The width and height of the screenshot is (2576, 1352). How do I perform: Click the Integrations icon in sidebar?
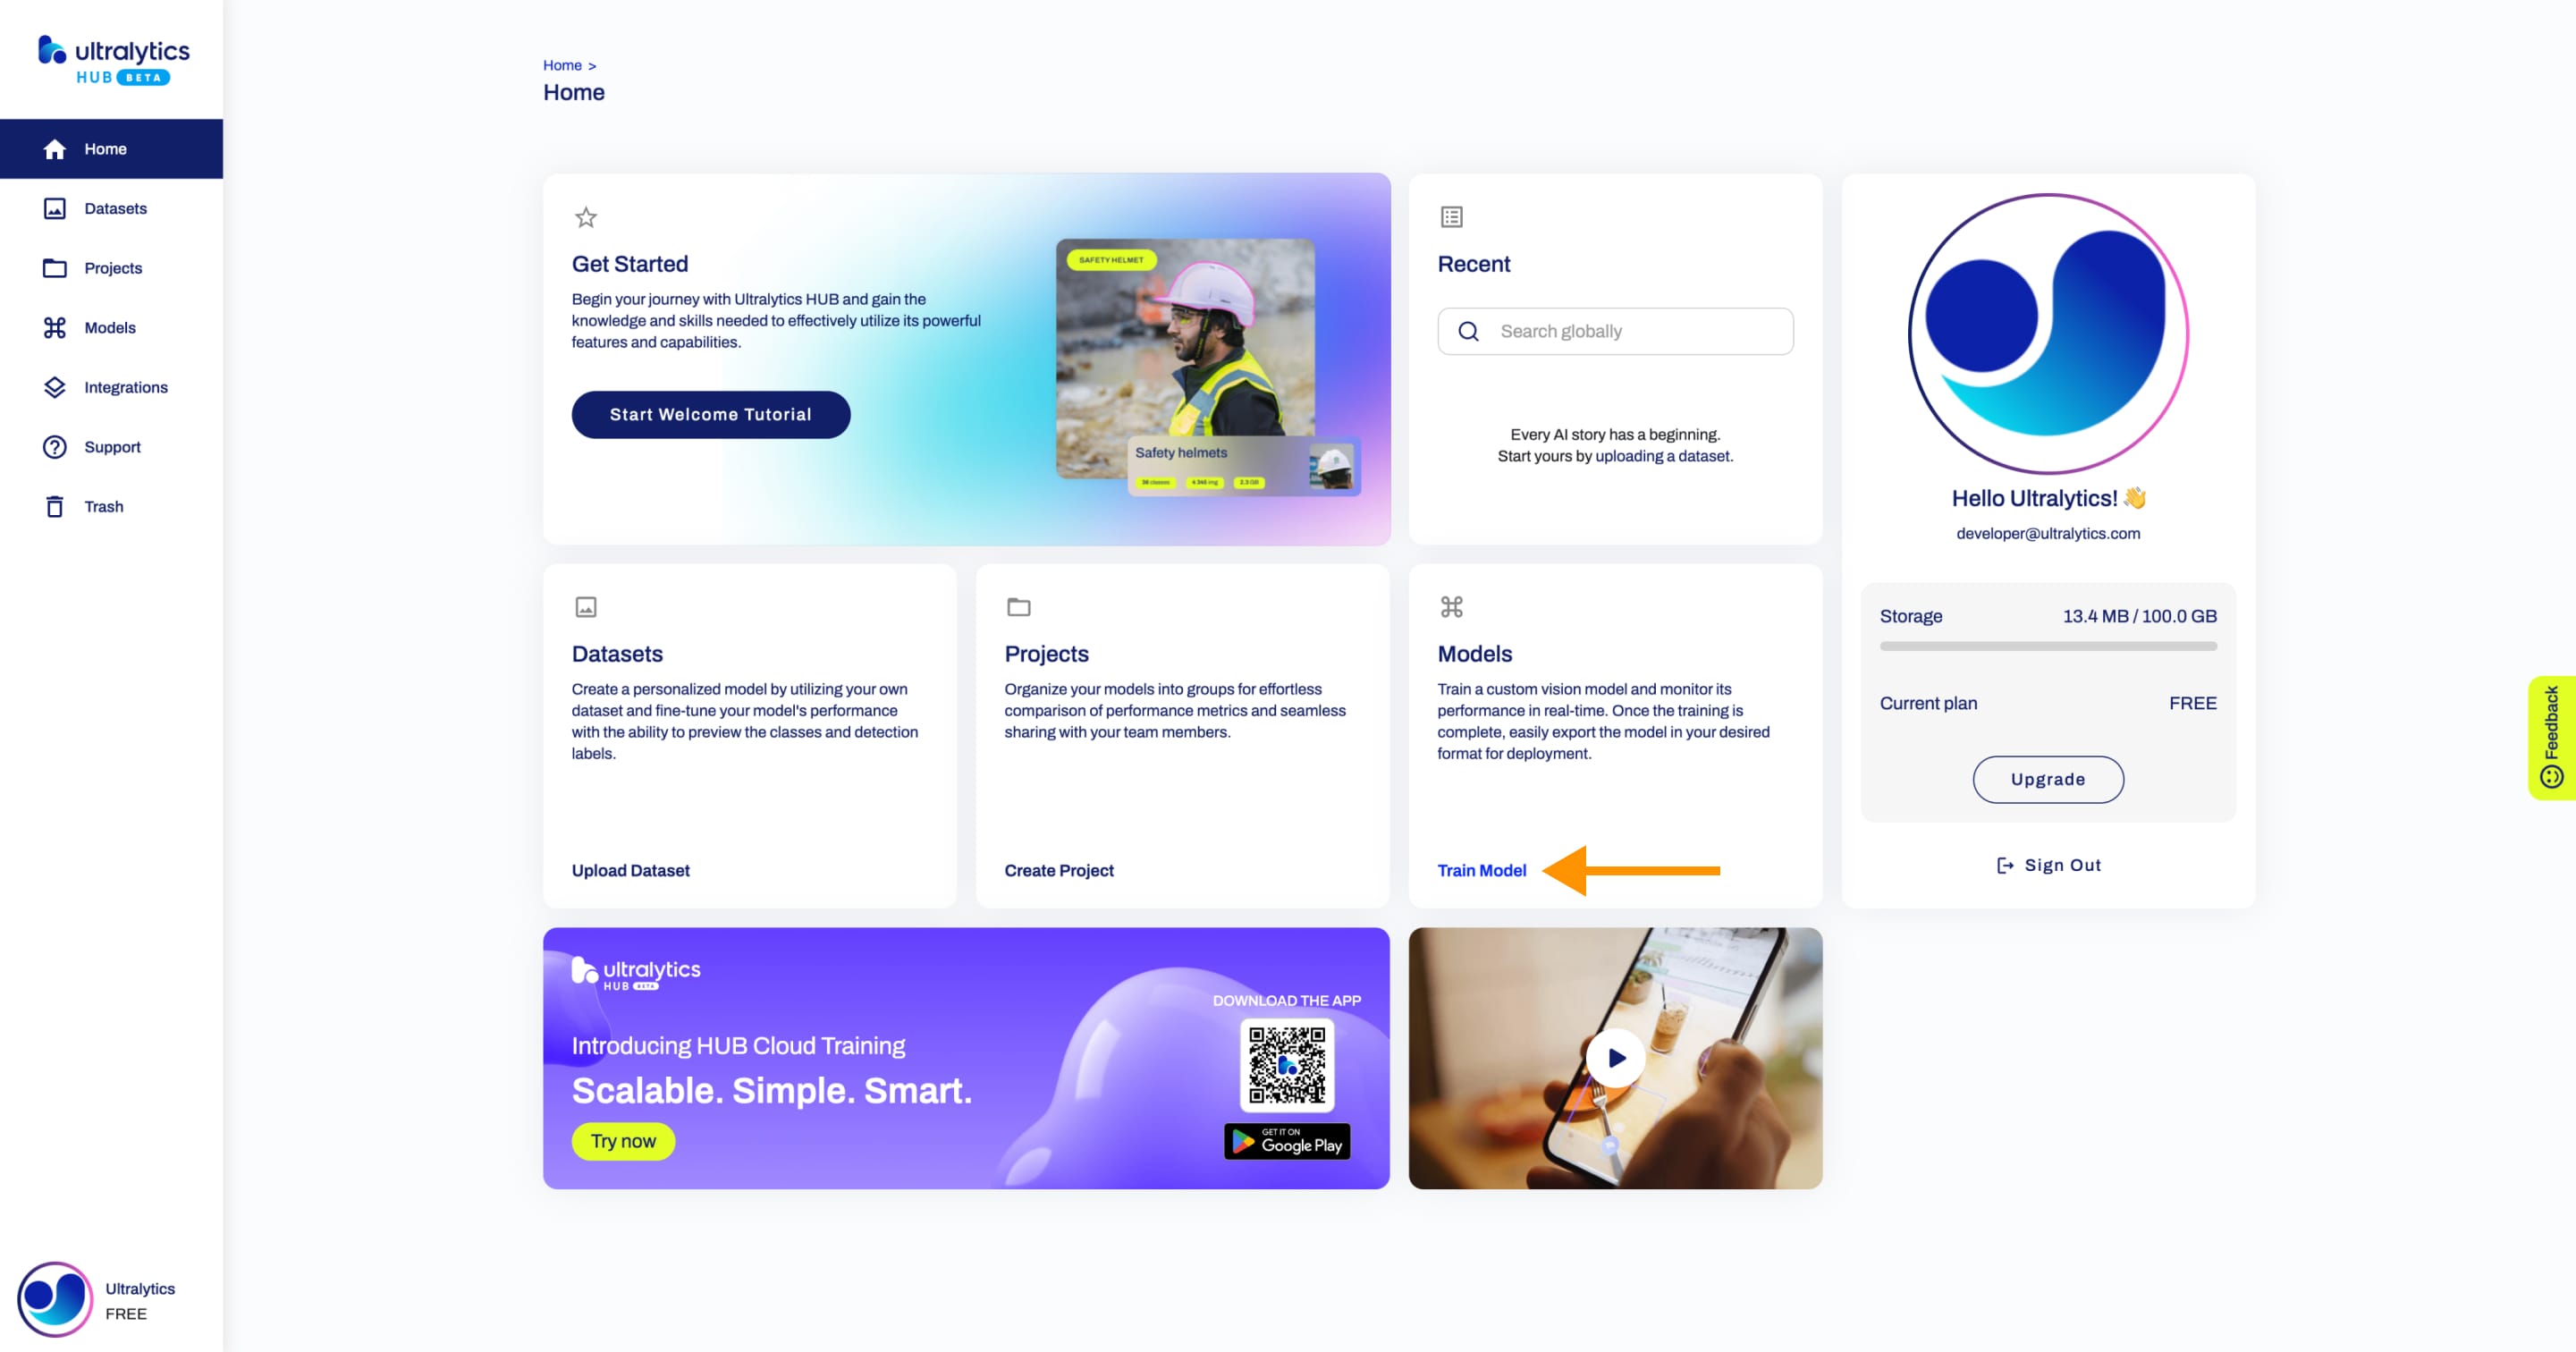coord(53,386)
